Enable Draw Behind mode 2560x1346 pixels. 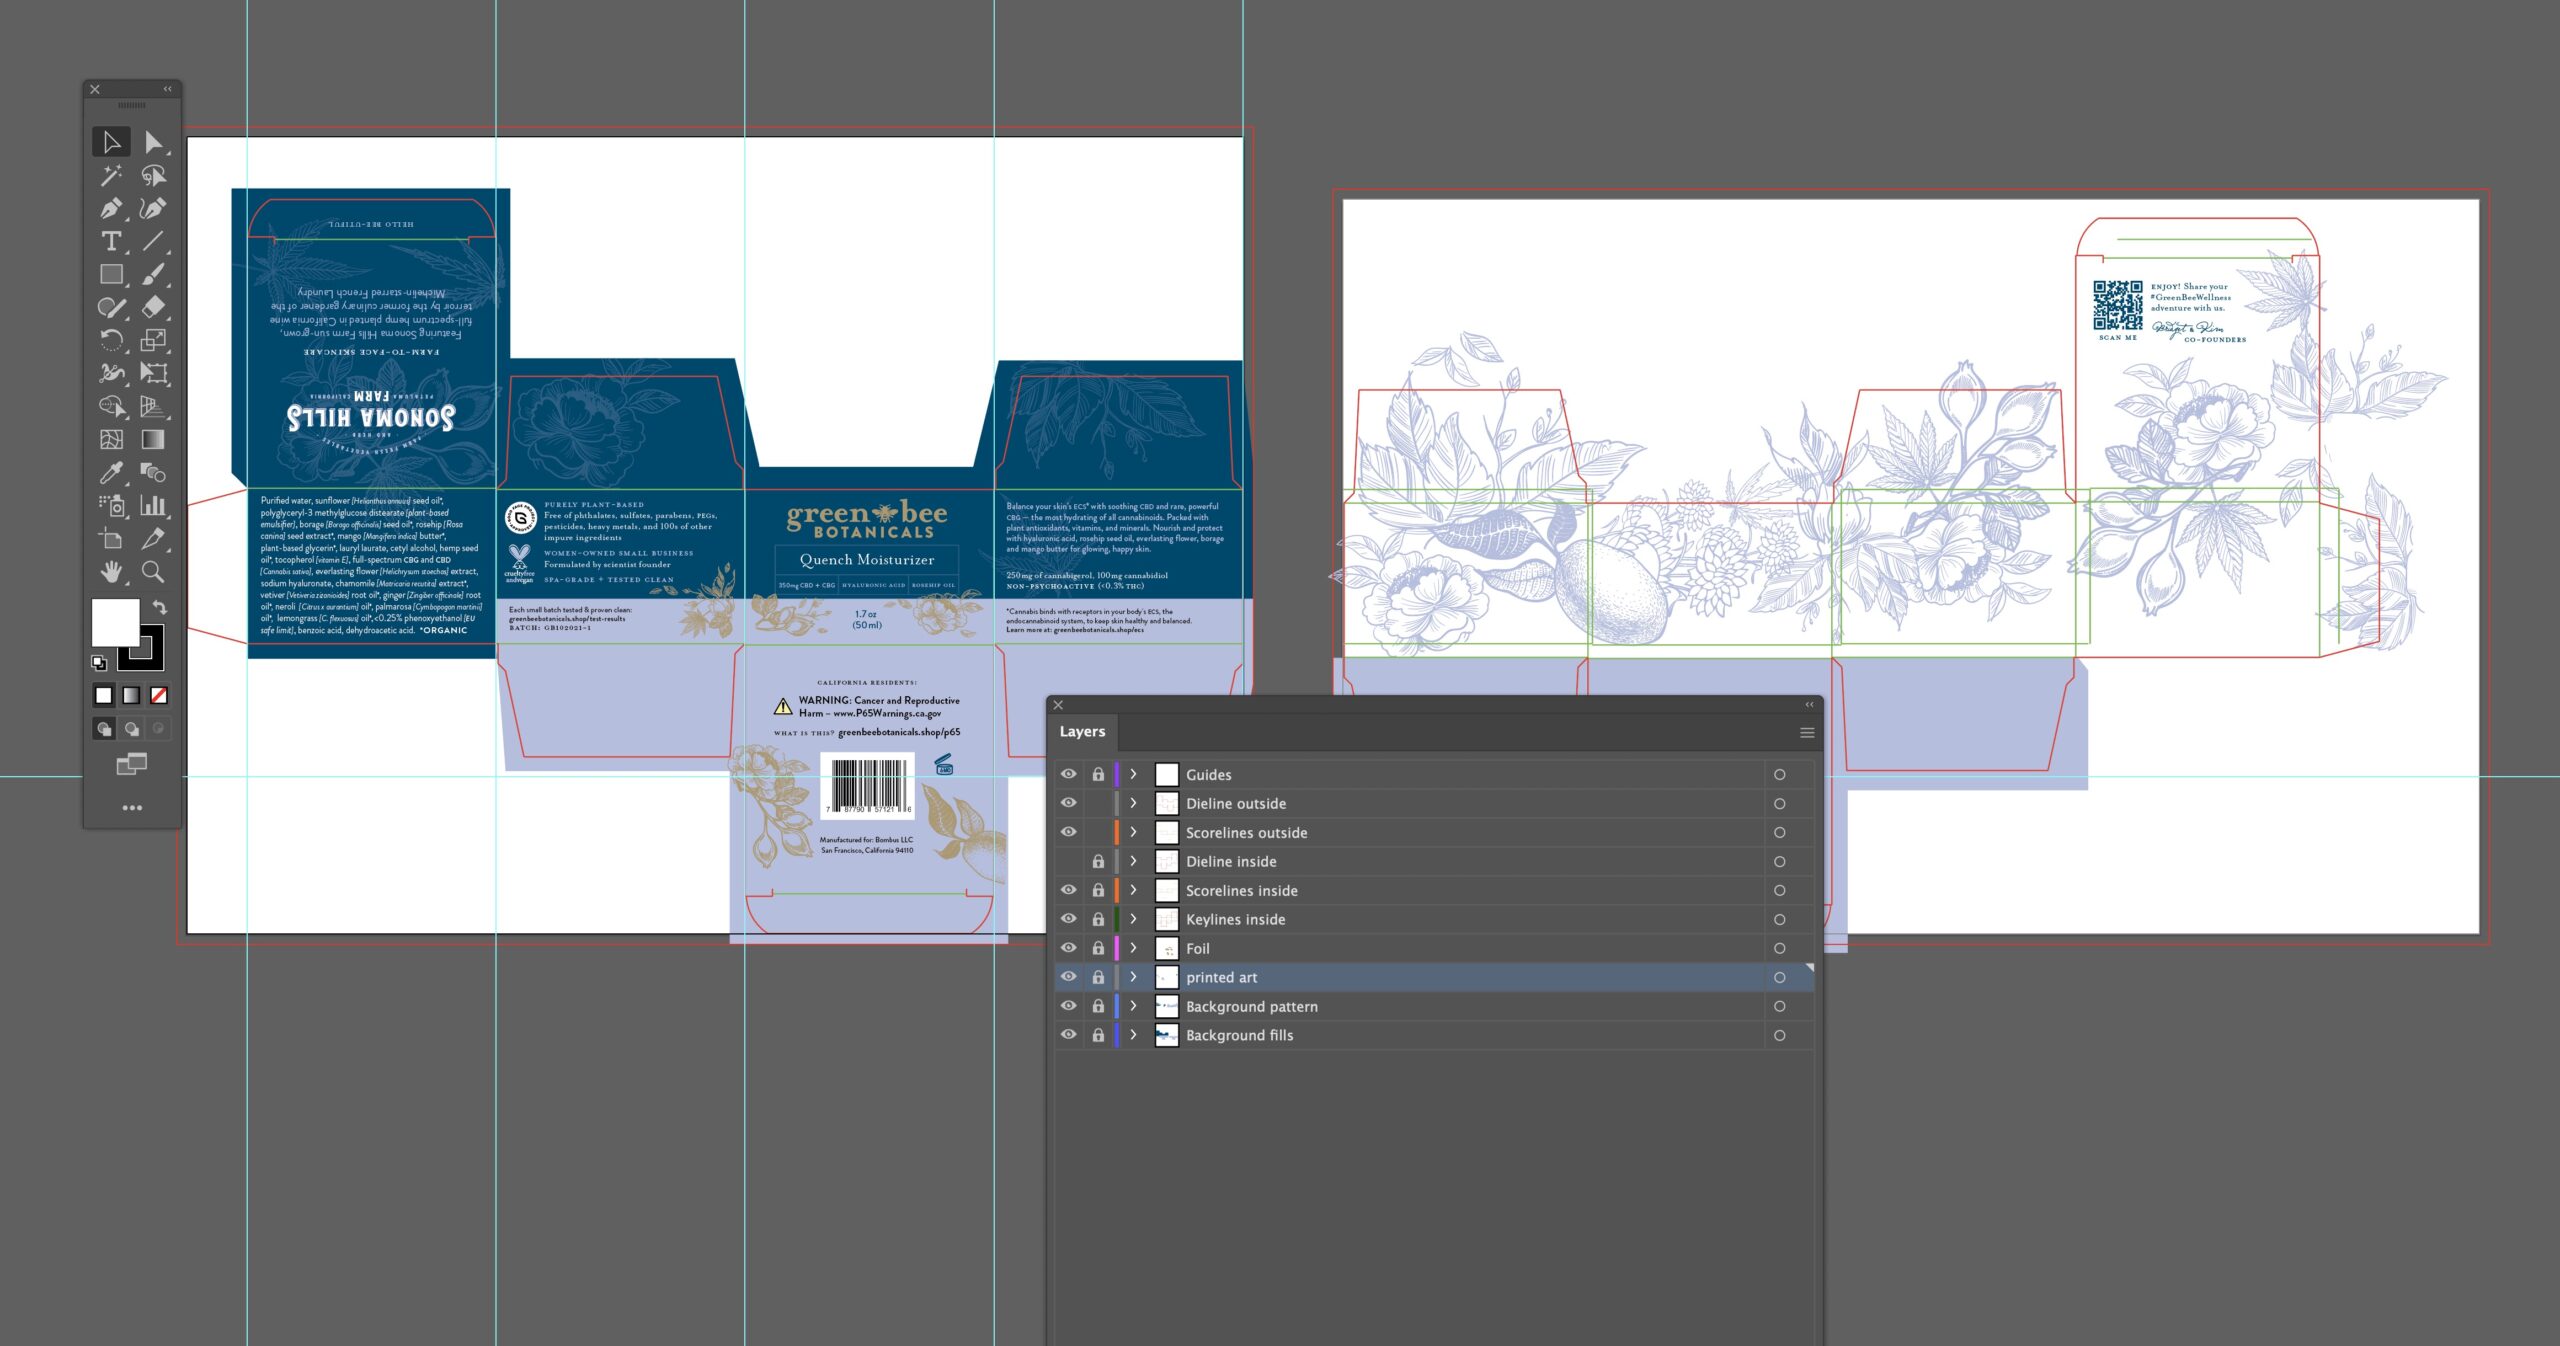click(x=131, y=729)
